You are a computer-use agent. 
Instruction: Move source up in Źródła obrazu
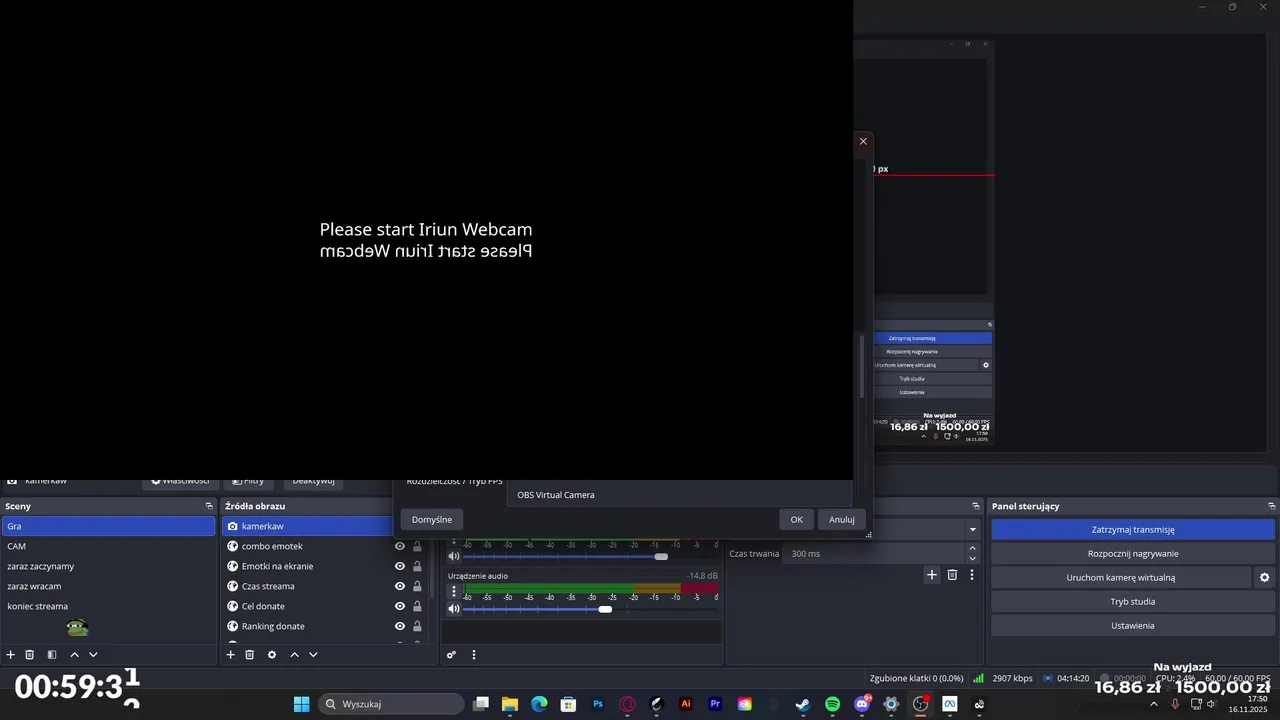click(x=294, y=655)
